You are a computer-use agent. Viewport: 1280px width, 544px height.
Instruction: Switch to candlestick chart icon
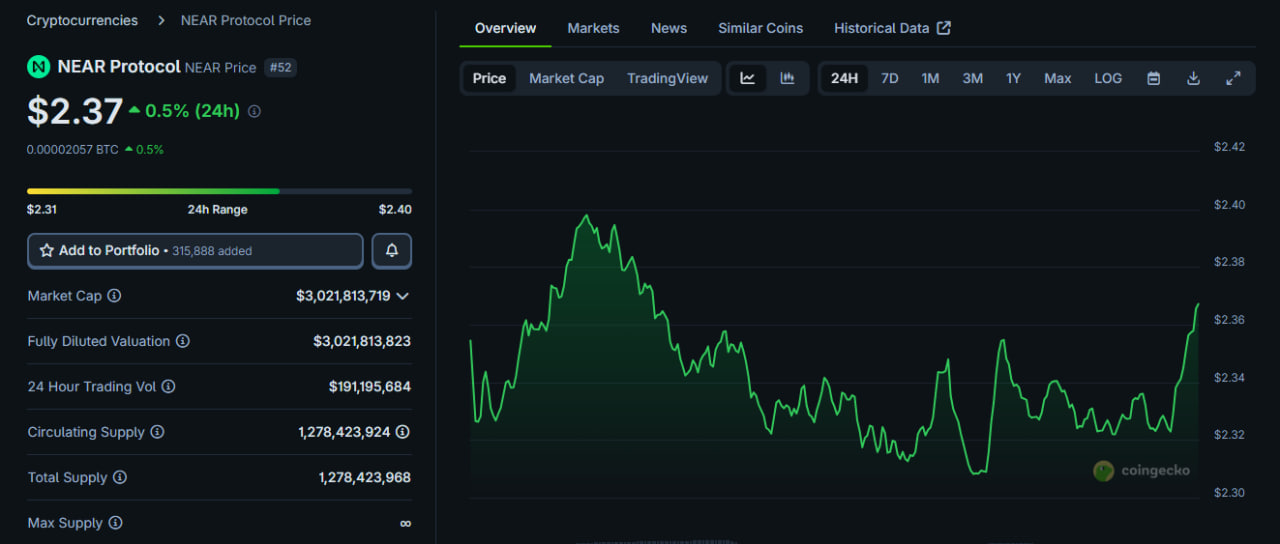coord(787,78)
